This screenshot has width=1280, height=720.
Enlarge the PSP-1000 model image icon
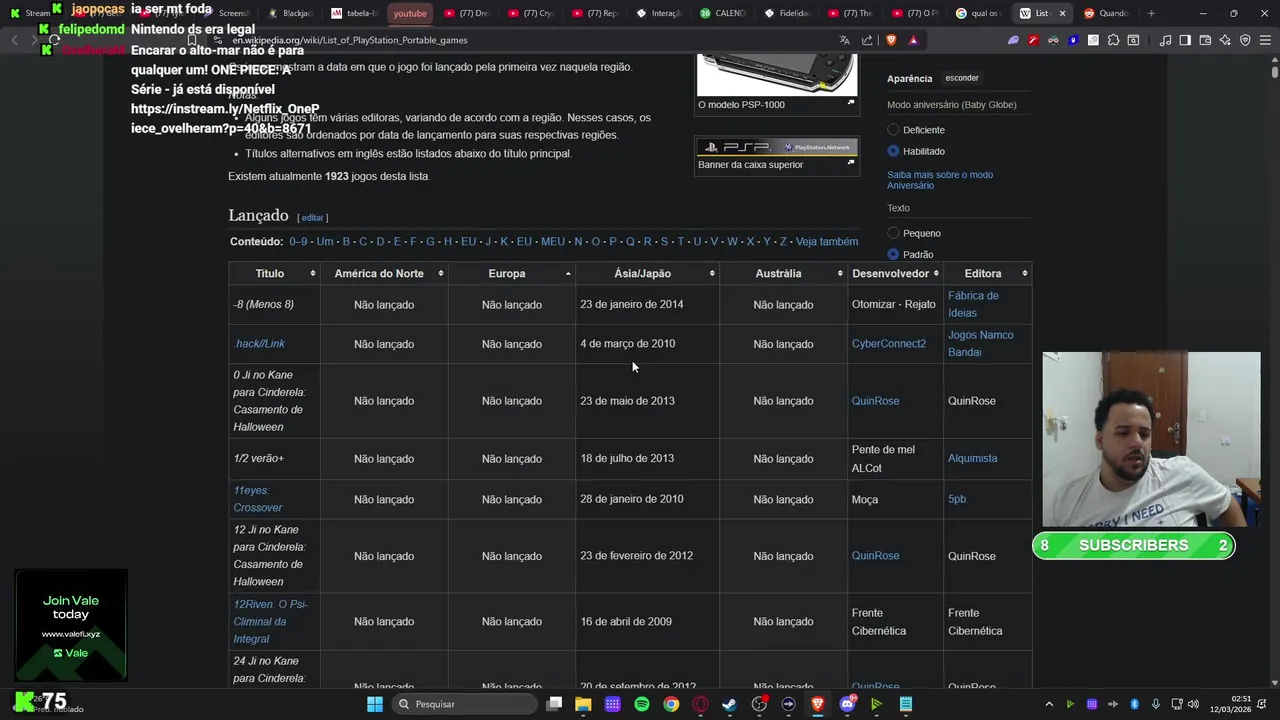pos(851,102)
